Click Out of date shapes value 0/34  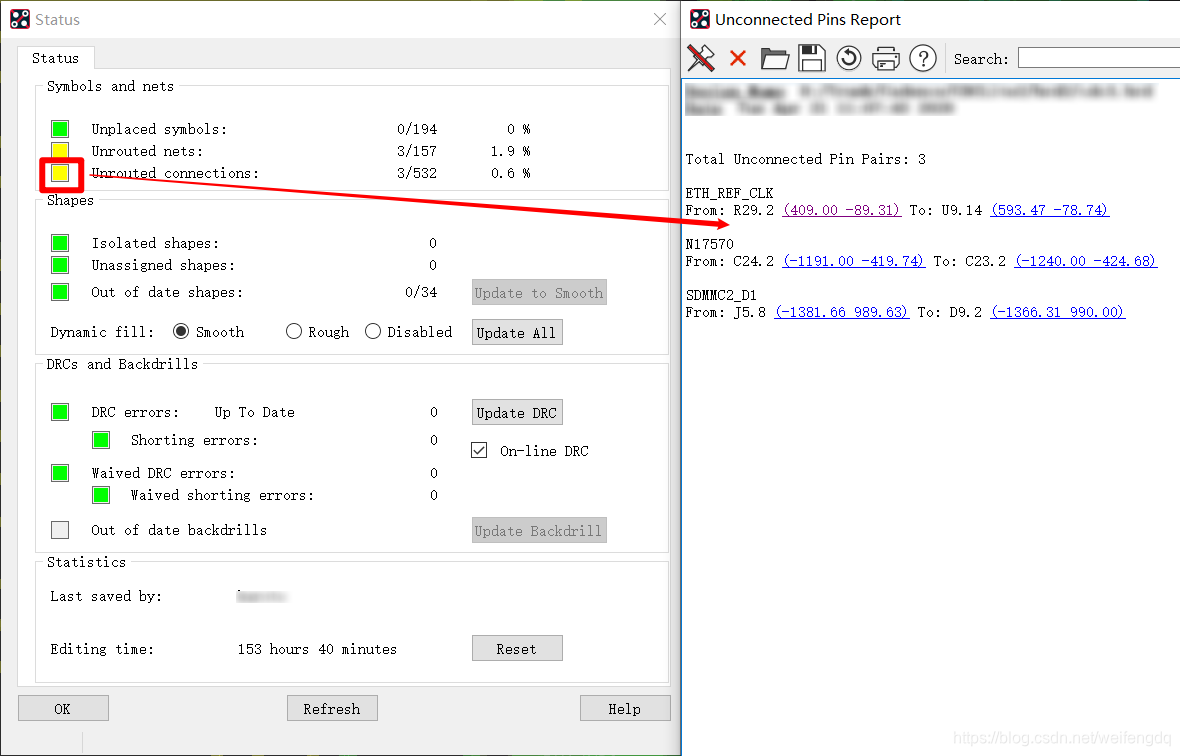click(x=421, y=292)
